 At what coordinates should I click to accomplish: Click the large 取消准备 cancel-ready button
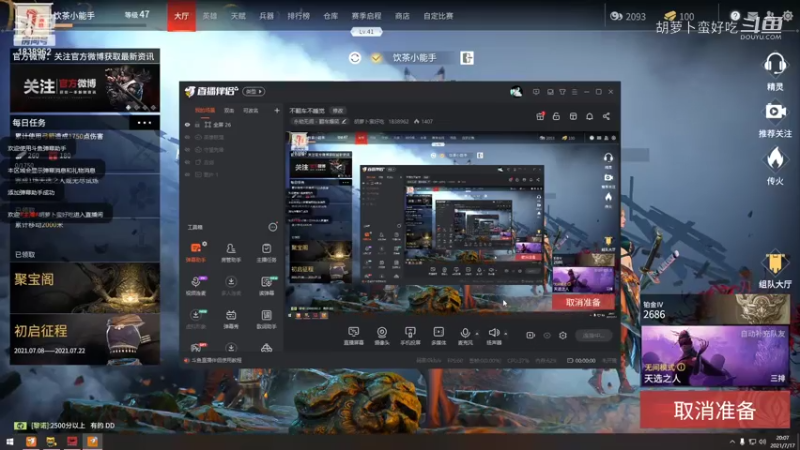coord(715,410)
